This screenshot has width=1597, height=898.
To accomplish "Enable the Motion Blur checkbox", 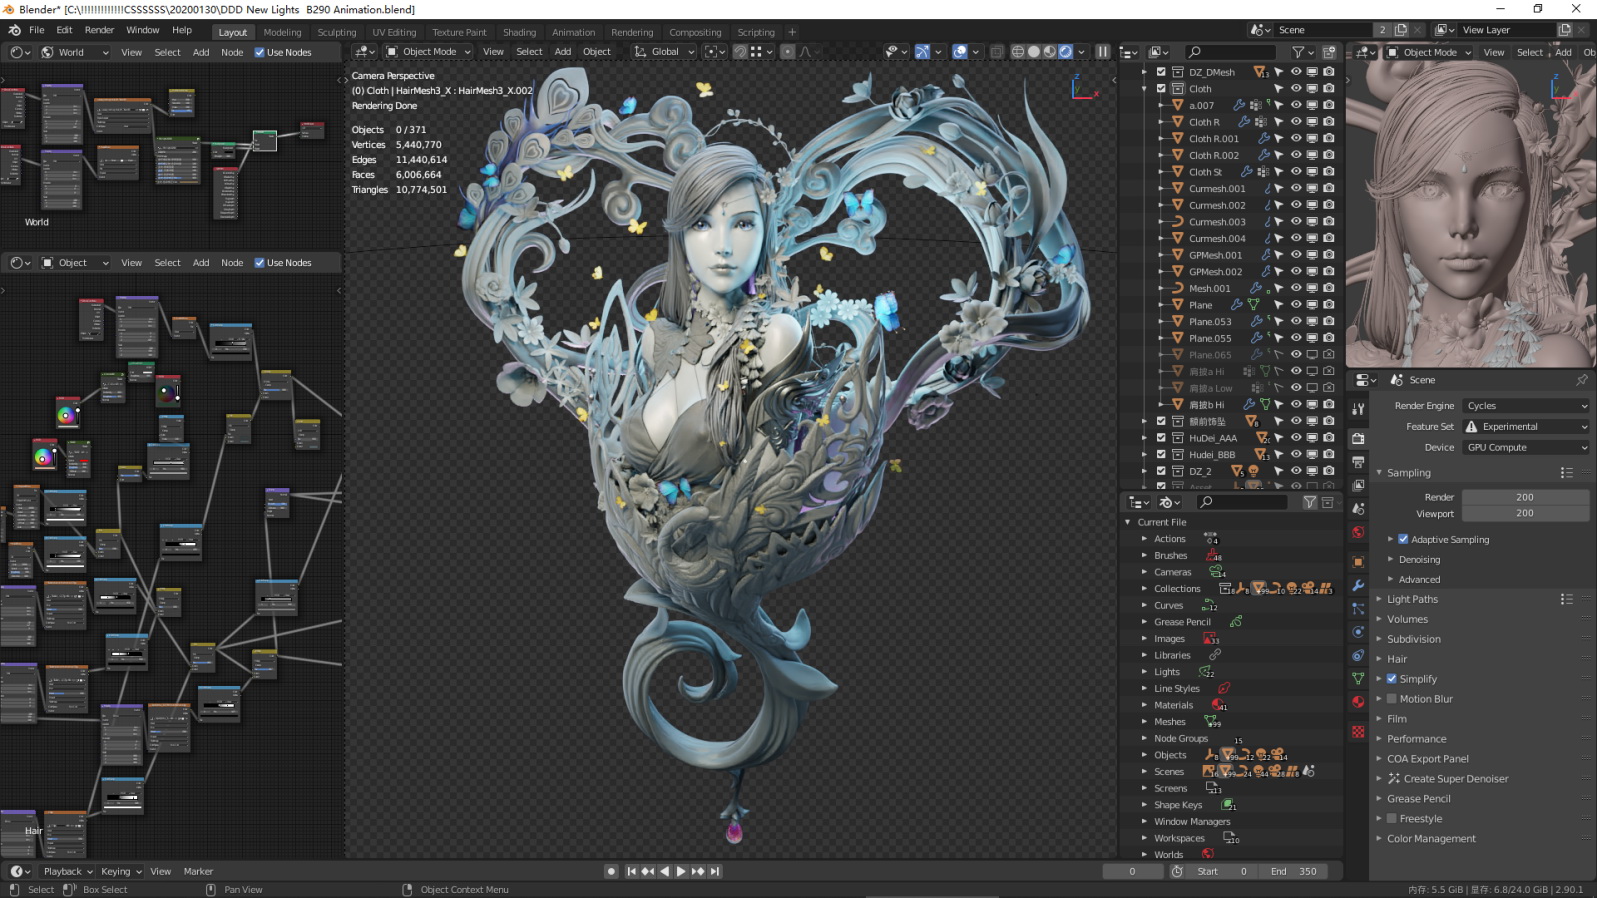I will tap(1391, 699).
